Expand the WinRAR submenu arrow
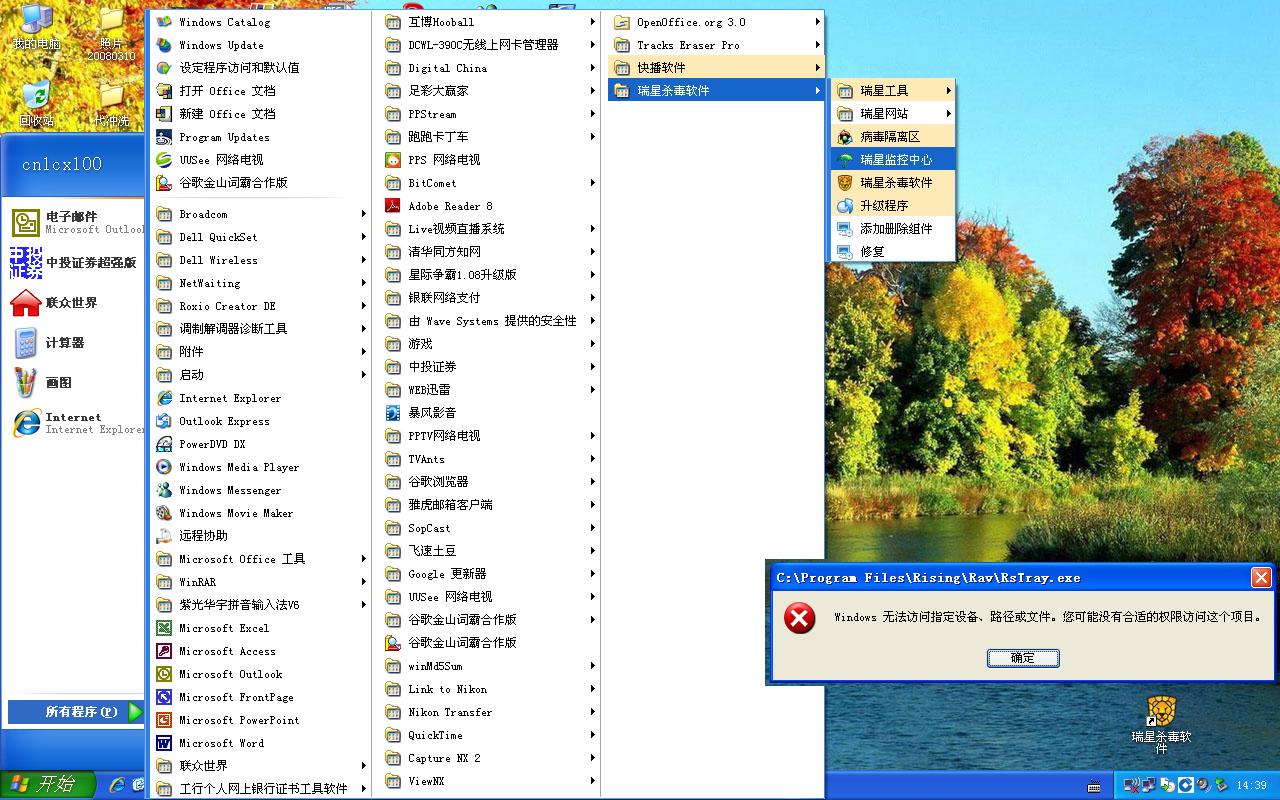1280x800 pixels. 364,582
